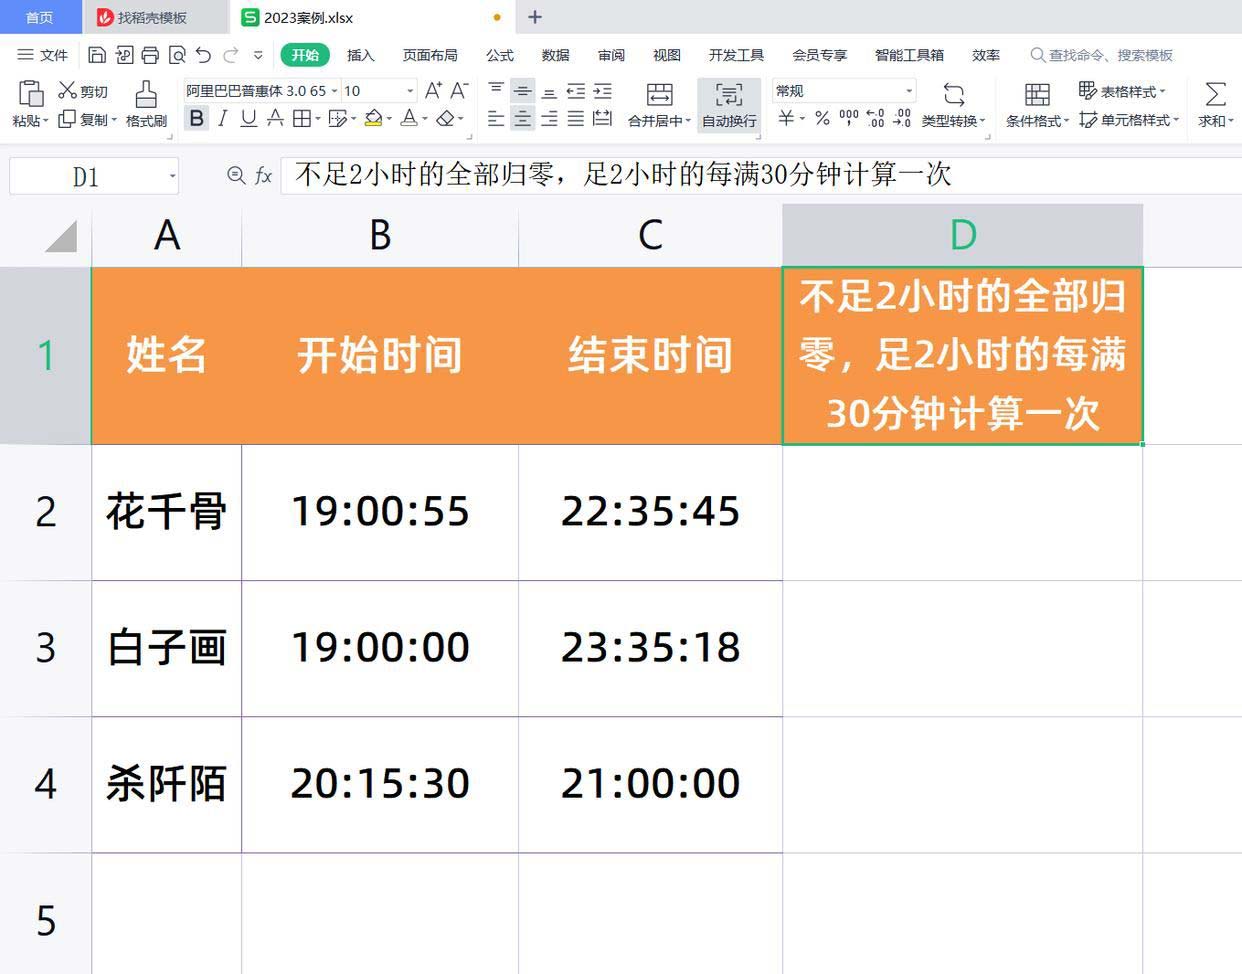This screenshot has height=974, width=1242.
Task: Align text right
Action: click(549, 119)
